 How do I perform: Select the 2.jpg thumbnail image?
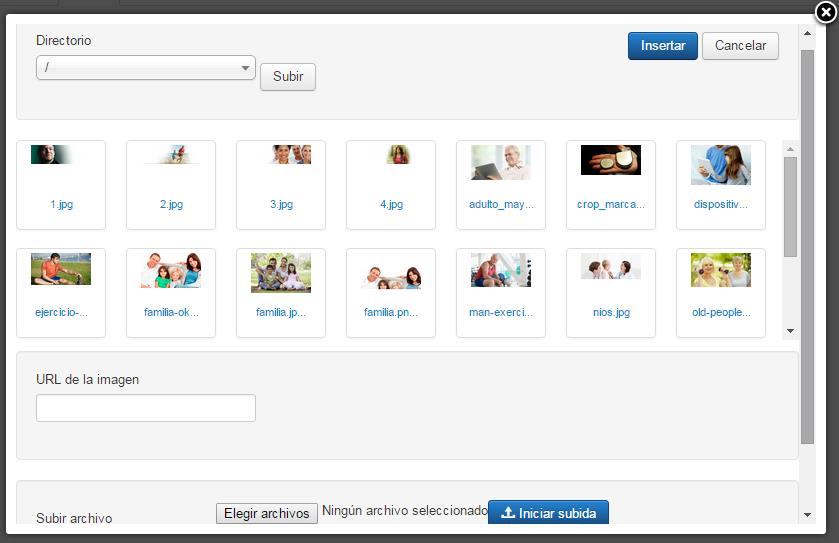pyautogui.click(x=171, y=155)
